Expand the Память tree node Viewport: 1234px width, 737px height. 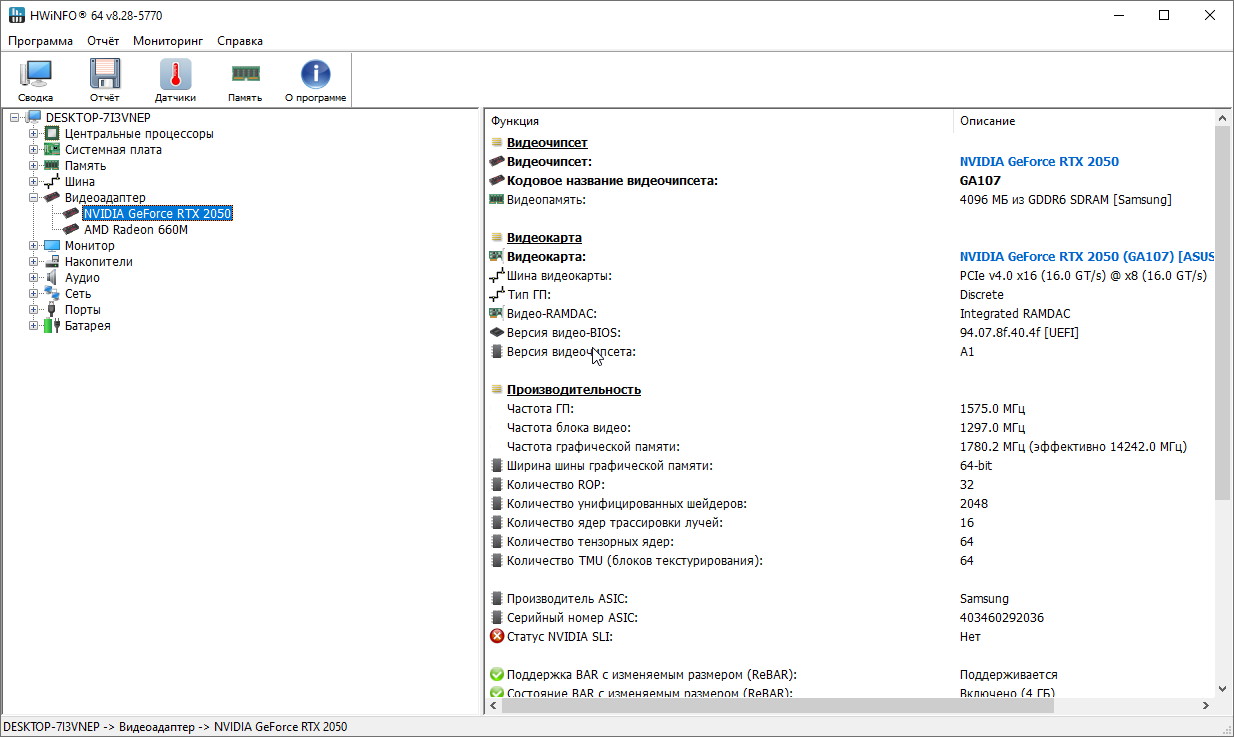click(x=33, y=166)
